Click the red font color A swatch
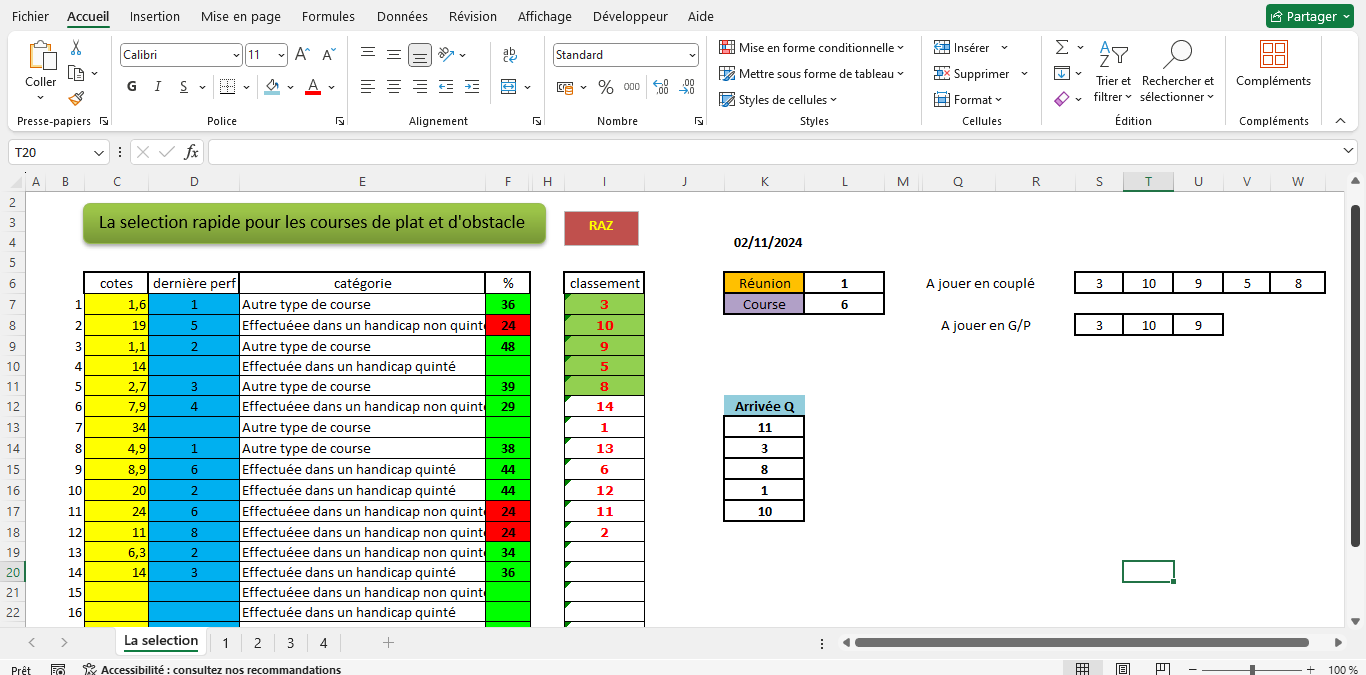 312,87
